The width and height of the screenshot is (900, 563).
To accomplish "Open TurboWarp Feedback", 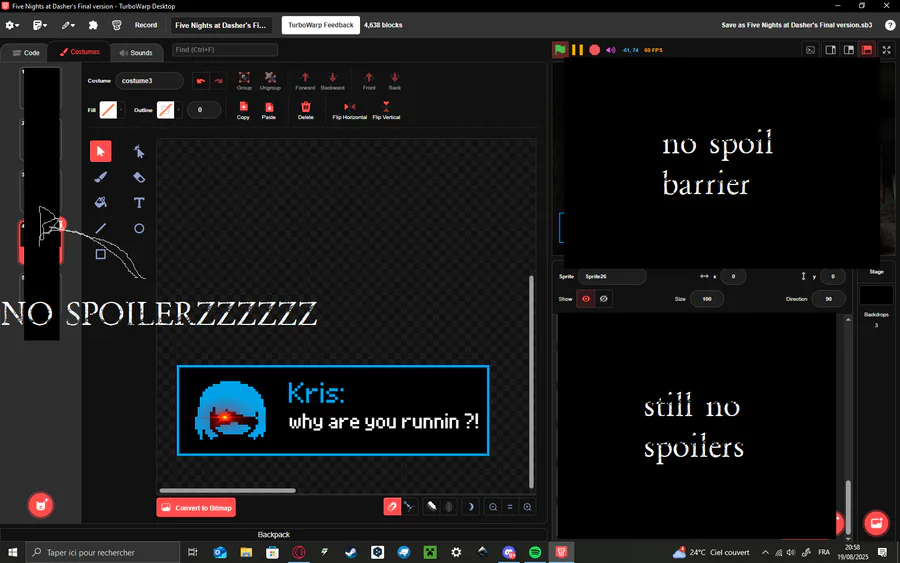I will tap(321, 25).
